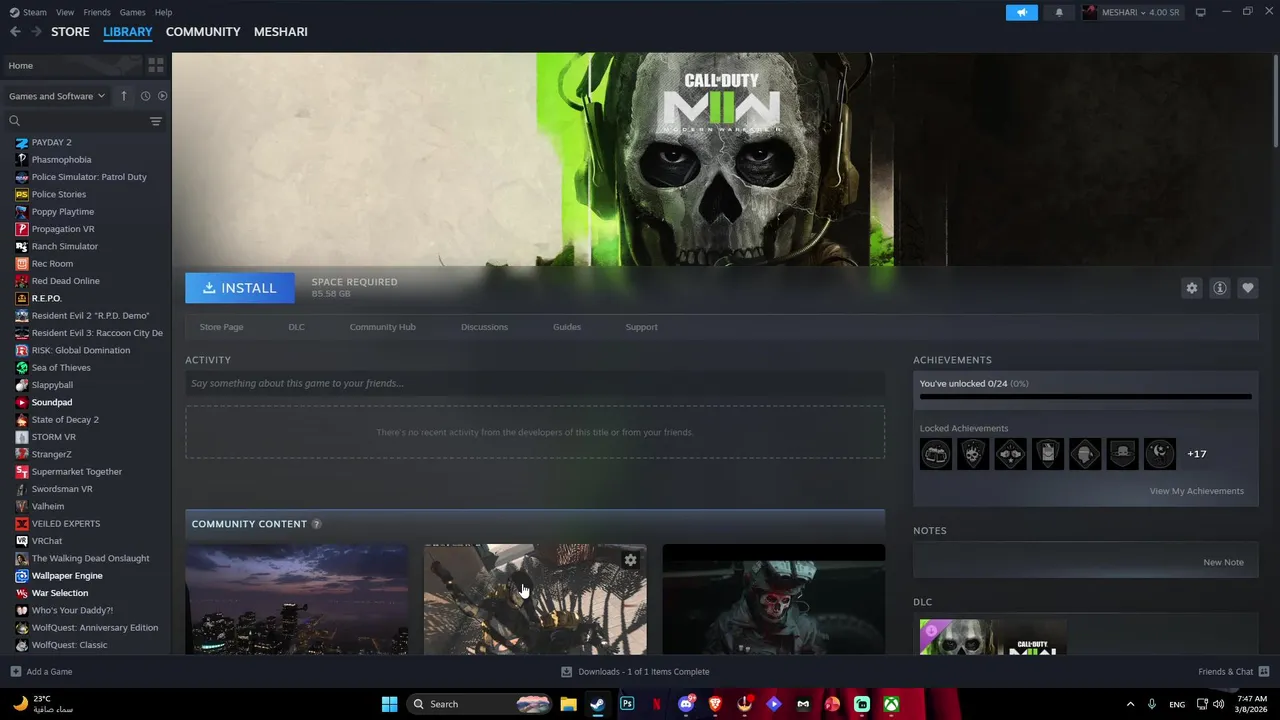The height and width of the screenshot is (720, 1280).
Task: Select Red Dead Online in library
Action: point(65,281)
